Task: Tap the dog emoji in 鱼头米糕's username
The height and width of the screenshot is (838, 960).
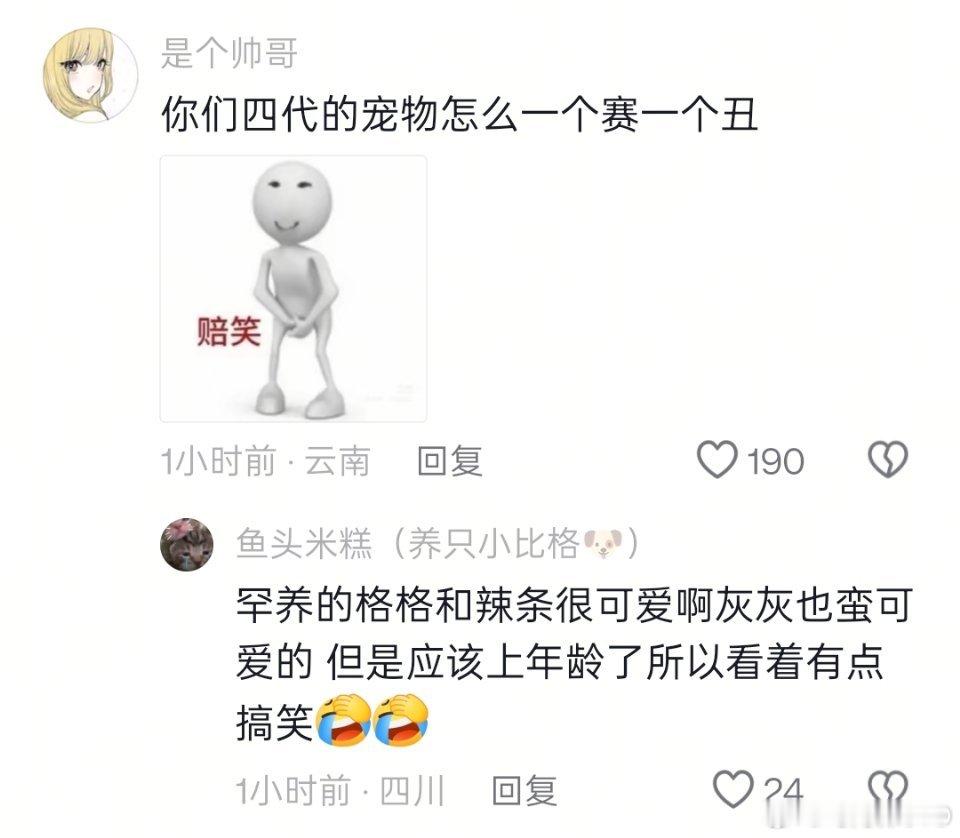Action: (602, 544)
